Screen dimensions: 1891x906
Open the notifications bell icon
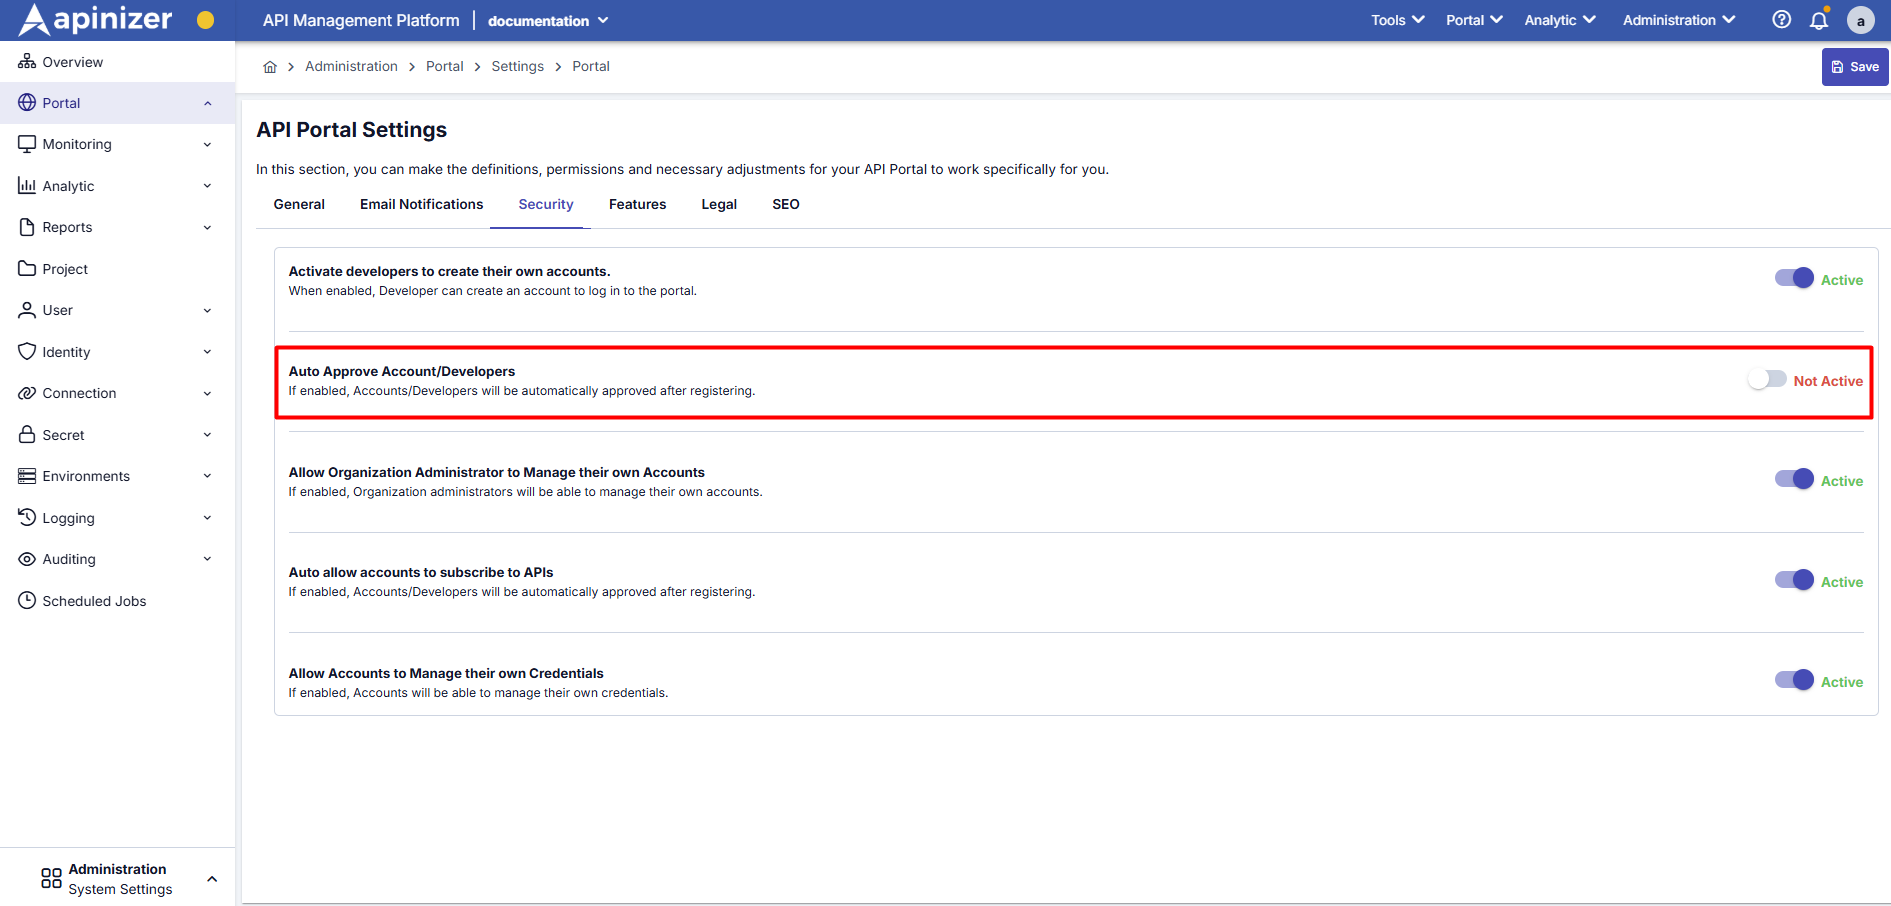[1820, 19]
